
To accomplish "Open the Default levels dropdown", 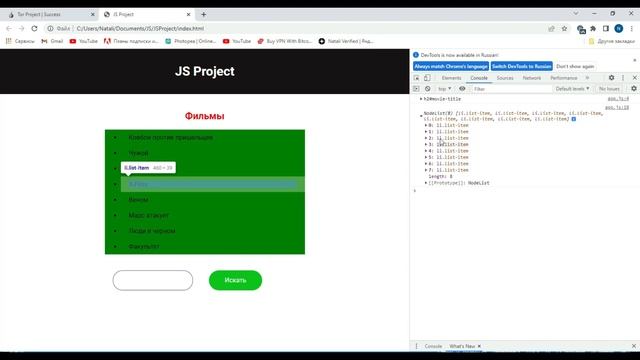I will 572,89.
